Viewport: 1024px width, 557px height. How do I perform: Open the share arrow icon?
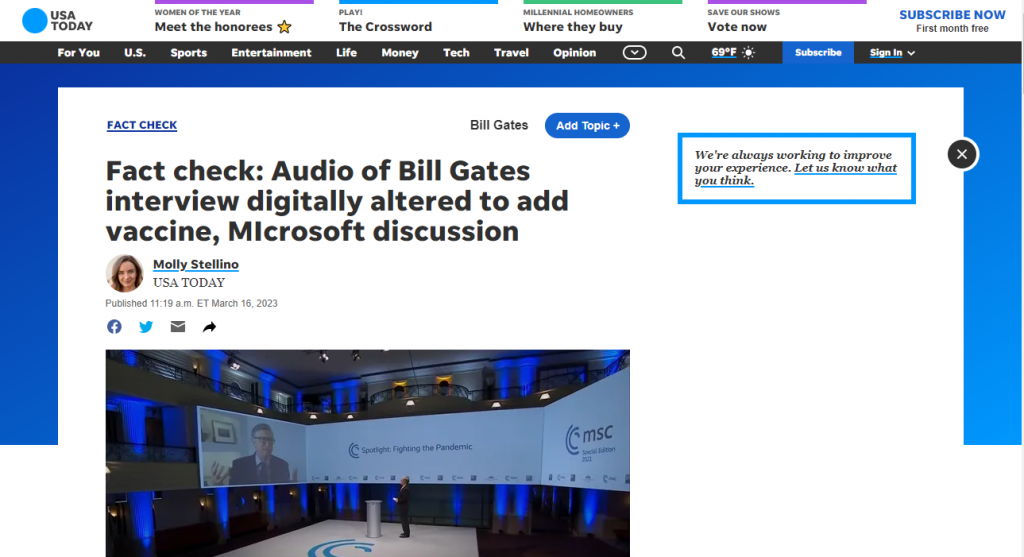[209, 326]
